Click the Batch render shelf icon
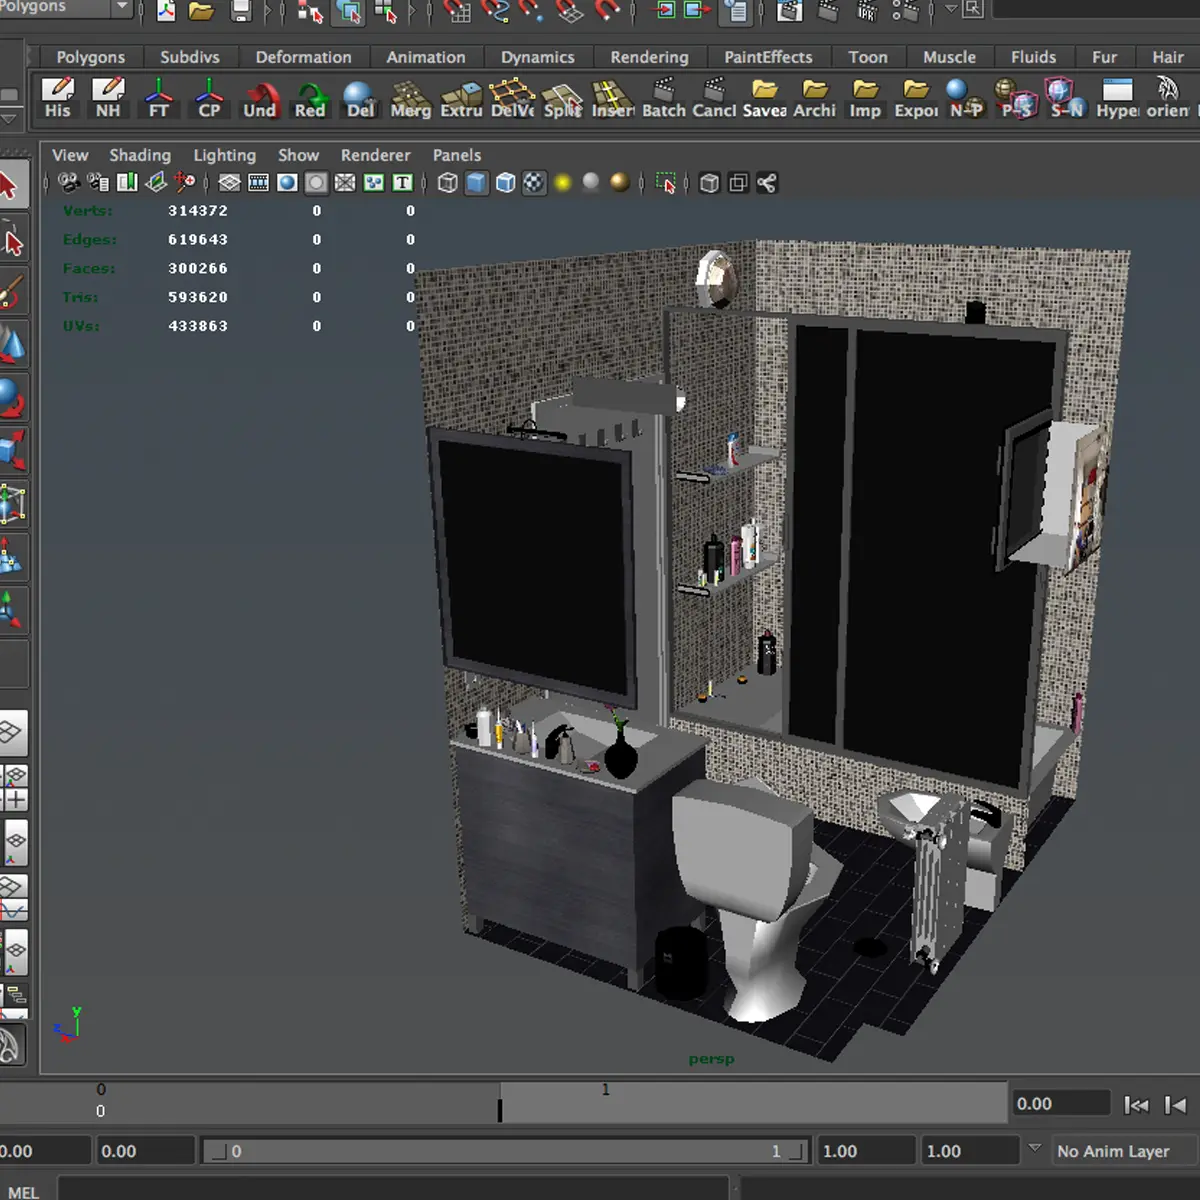The width and height of the screenshot is (1200, 1200). click(x=663, y=99)
